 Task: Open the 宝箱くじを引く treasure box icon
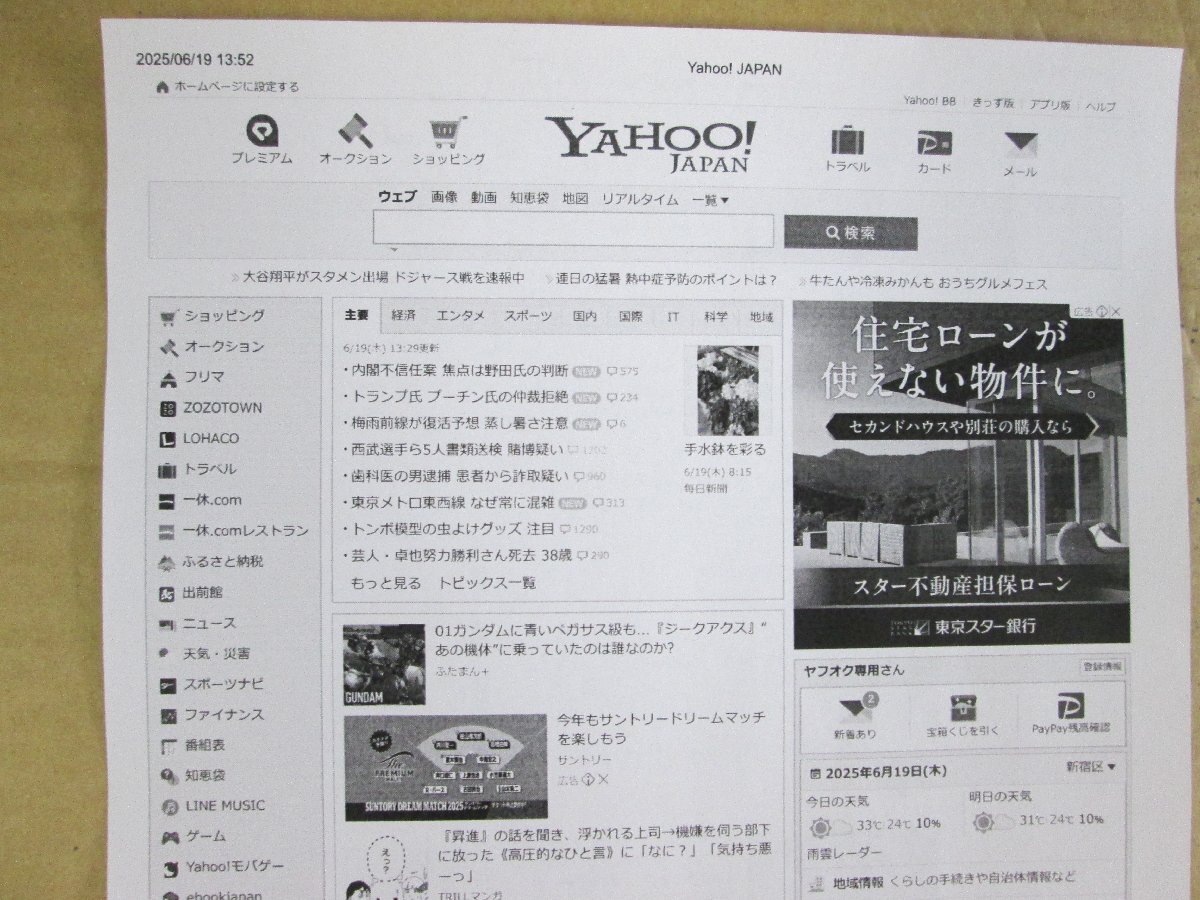(964, 708)
